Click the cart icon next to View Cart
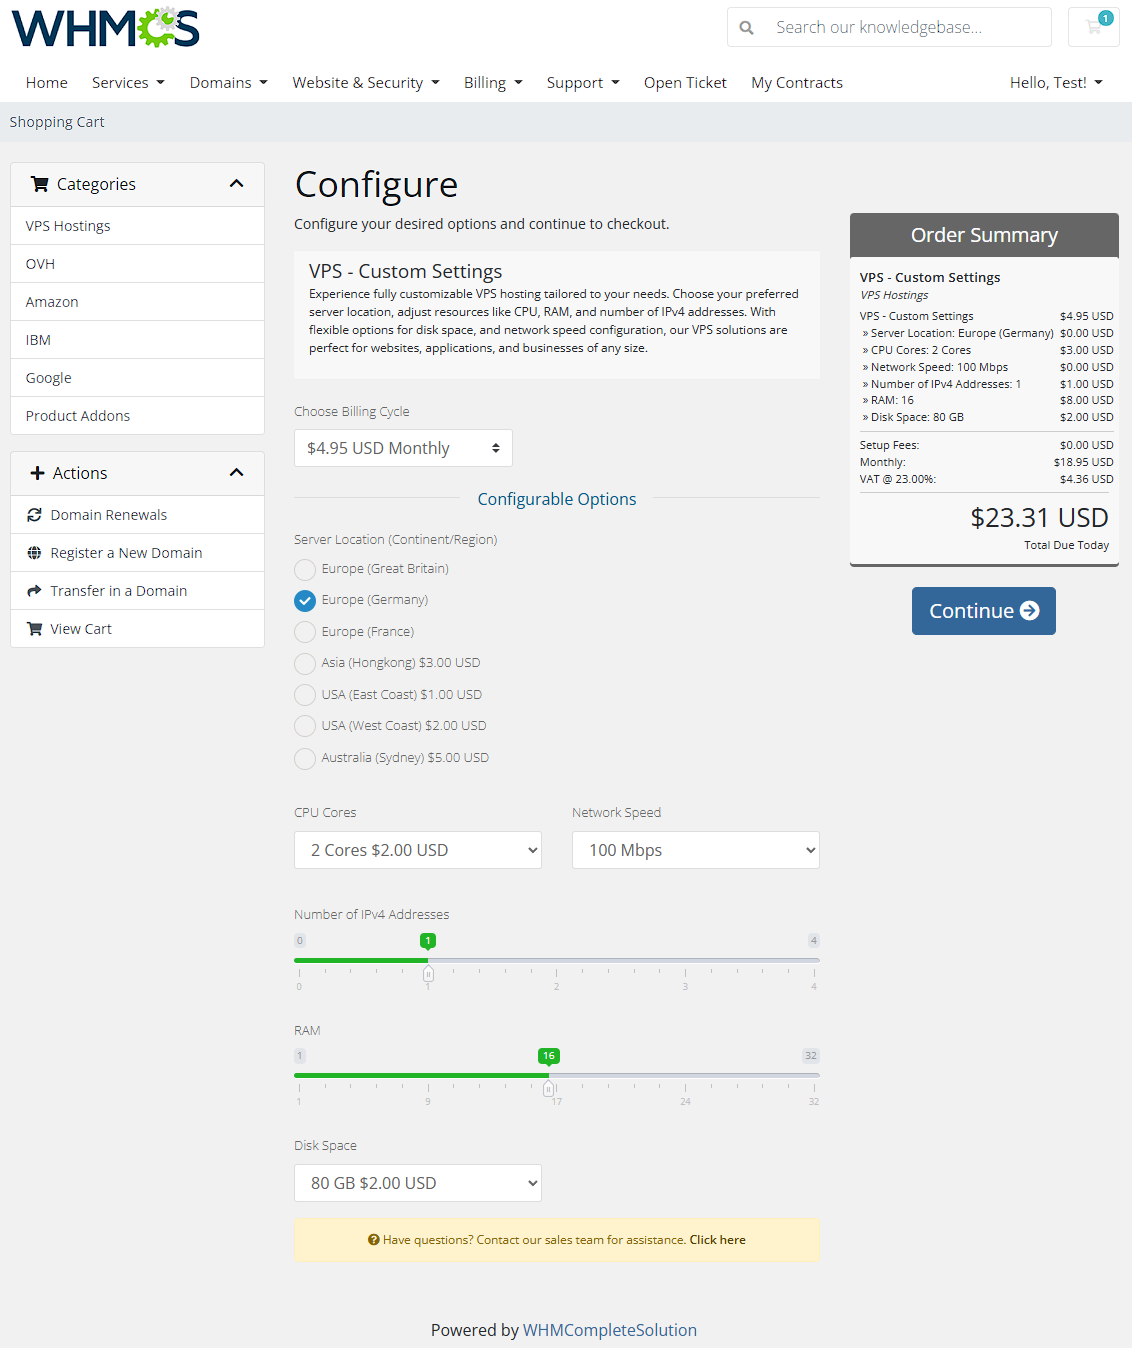This screenshot has width=1132, height=1348. pyautogui.click(x=33, y=628)
